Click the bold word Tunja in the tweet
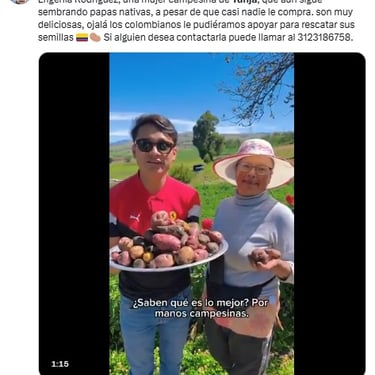 (246, 1)
